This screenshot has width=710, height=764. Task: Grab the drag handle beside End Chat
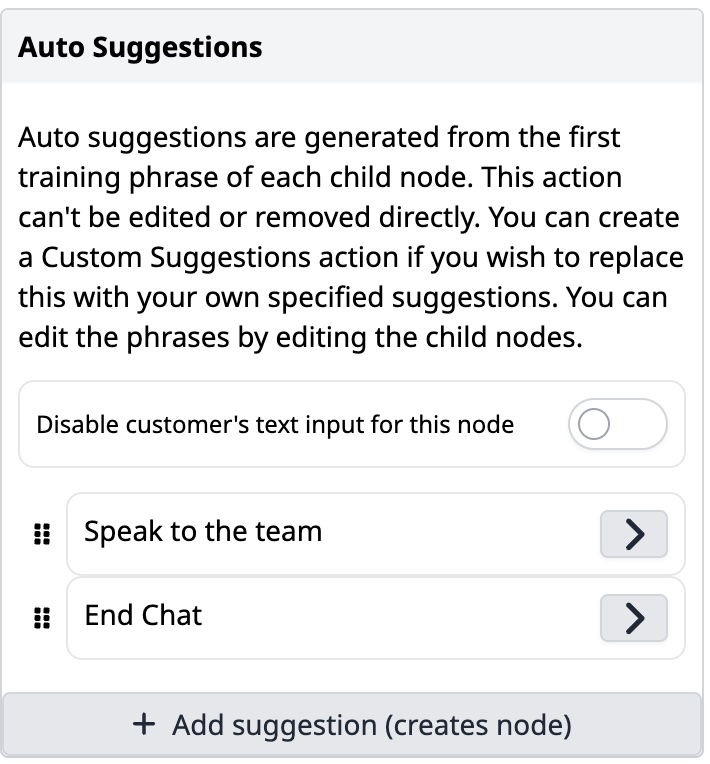(x=42, y=620)
